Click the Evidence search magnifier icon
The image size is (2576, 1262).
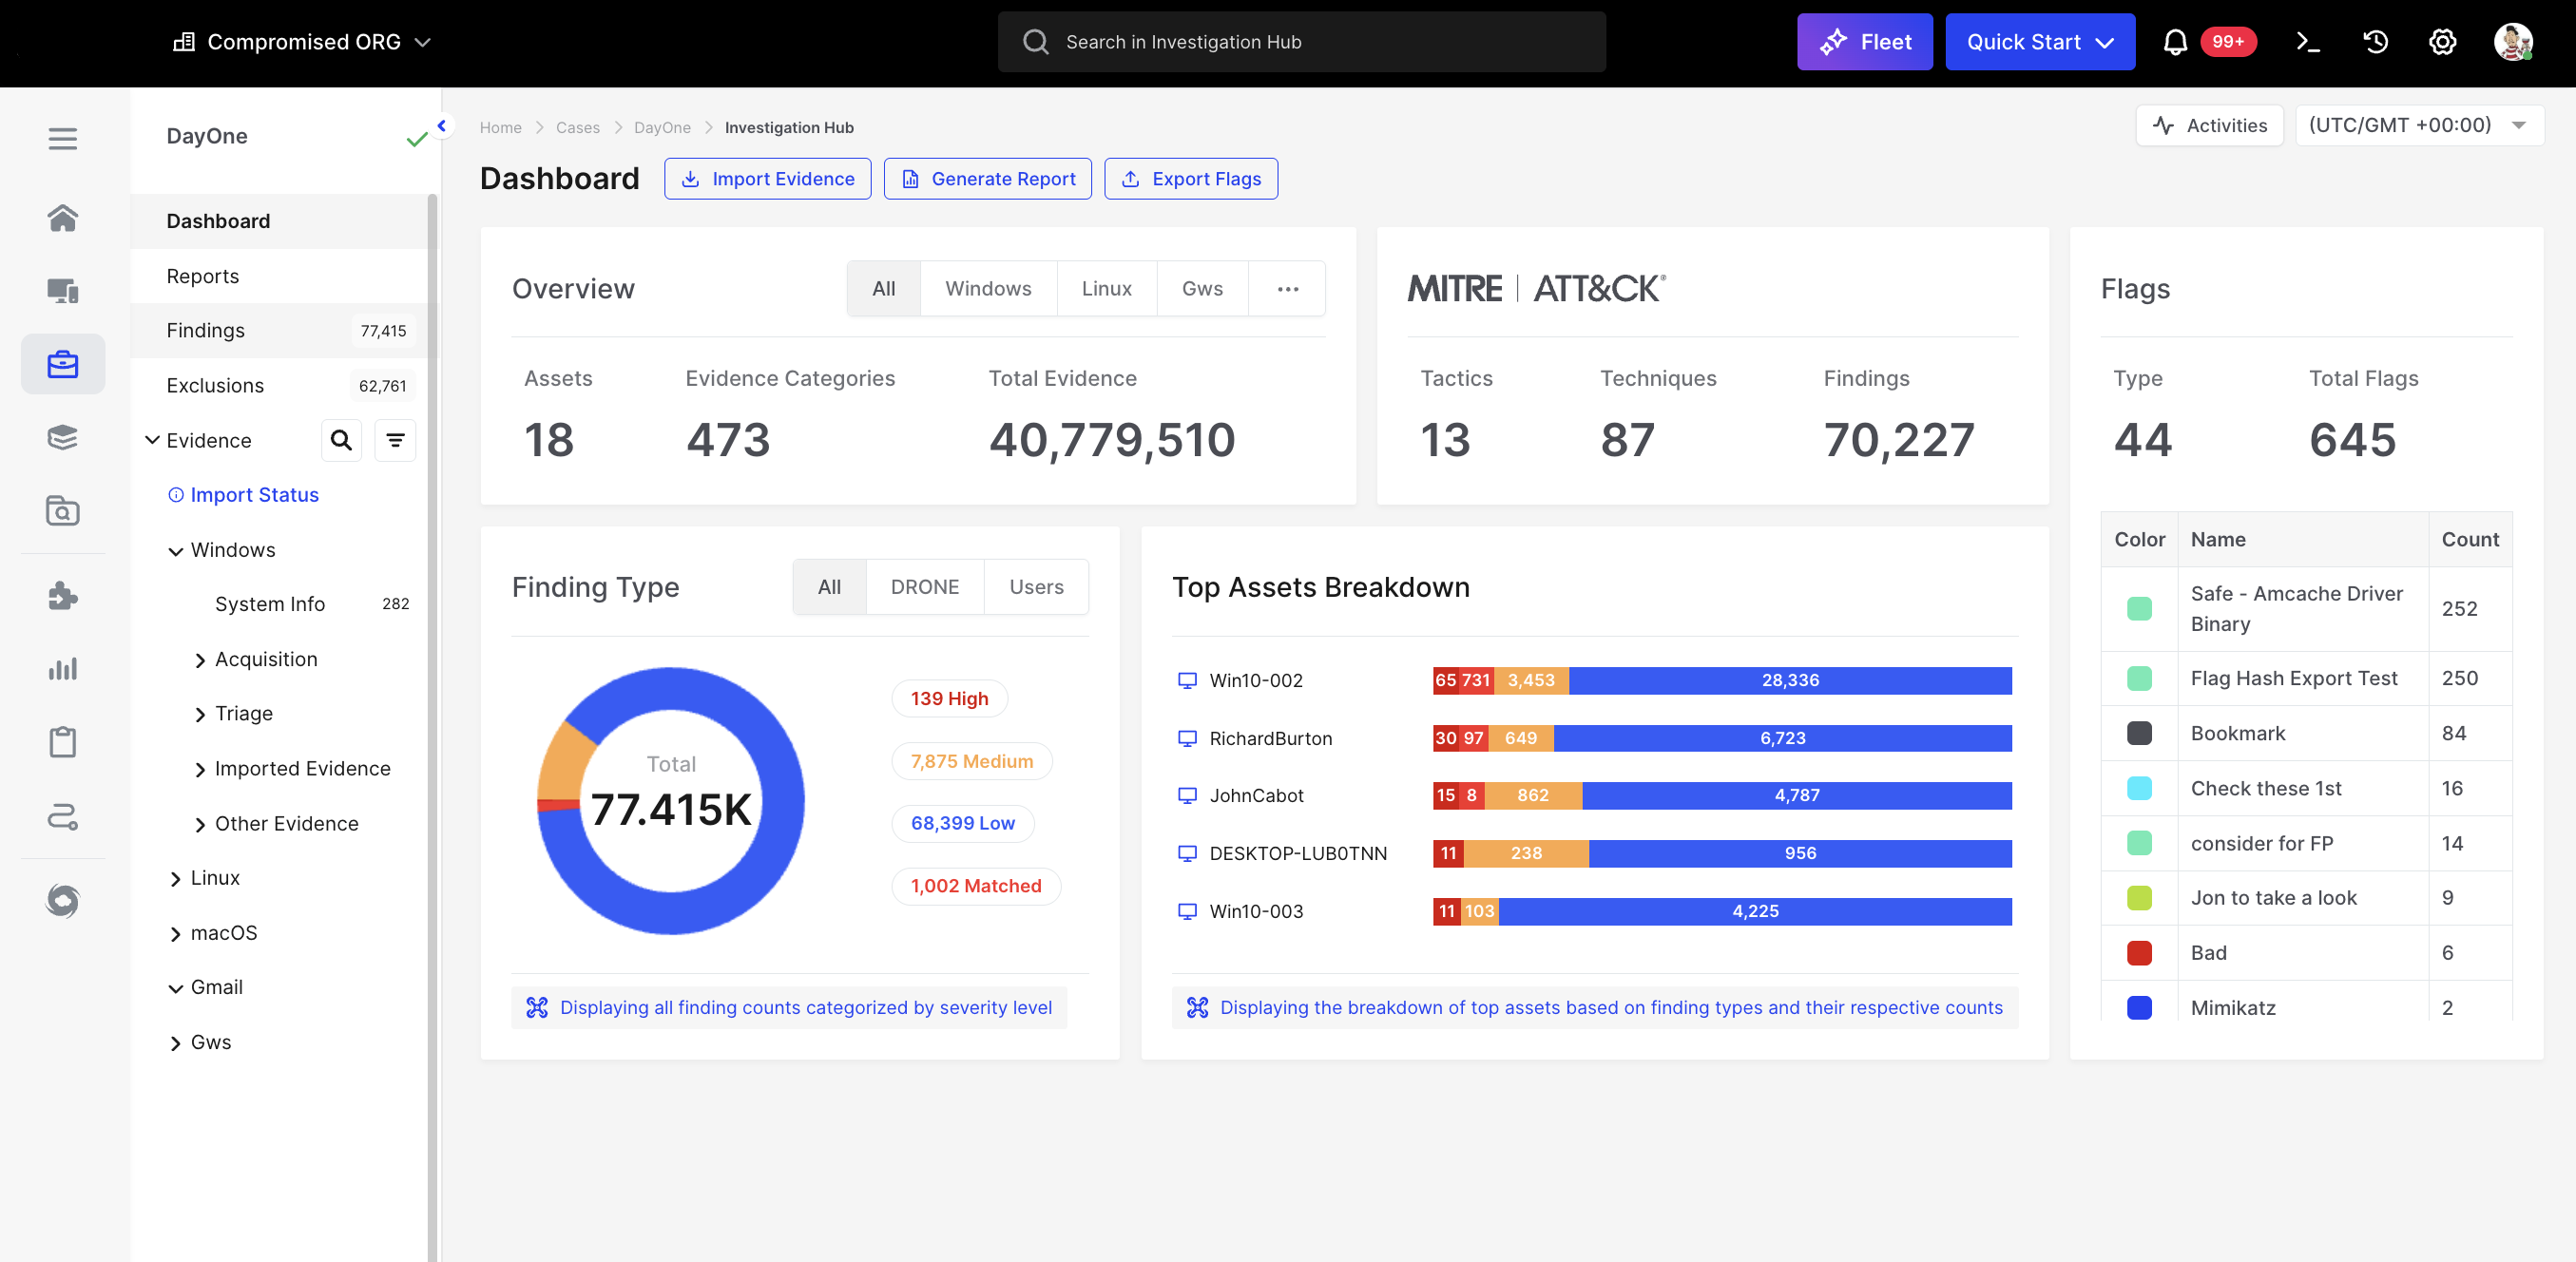click(x=341, y=440)
